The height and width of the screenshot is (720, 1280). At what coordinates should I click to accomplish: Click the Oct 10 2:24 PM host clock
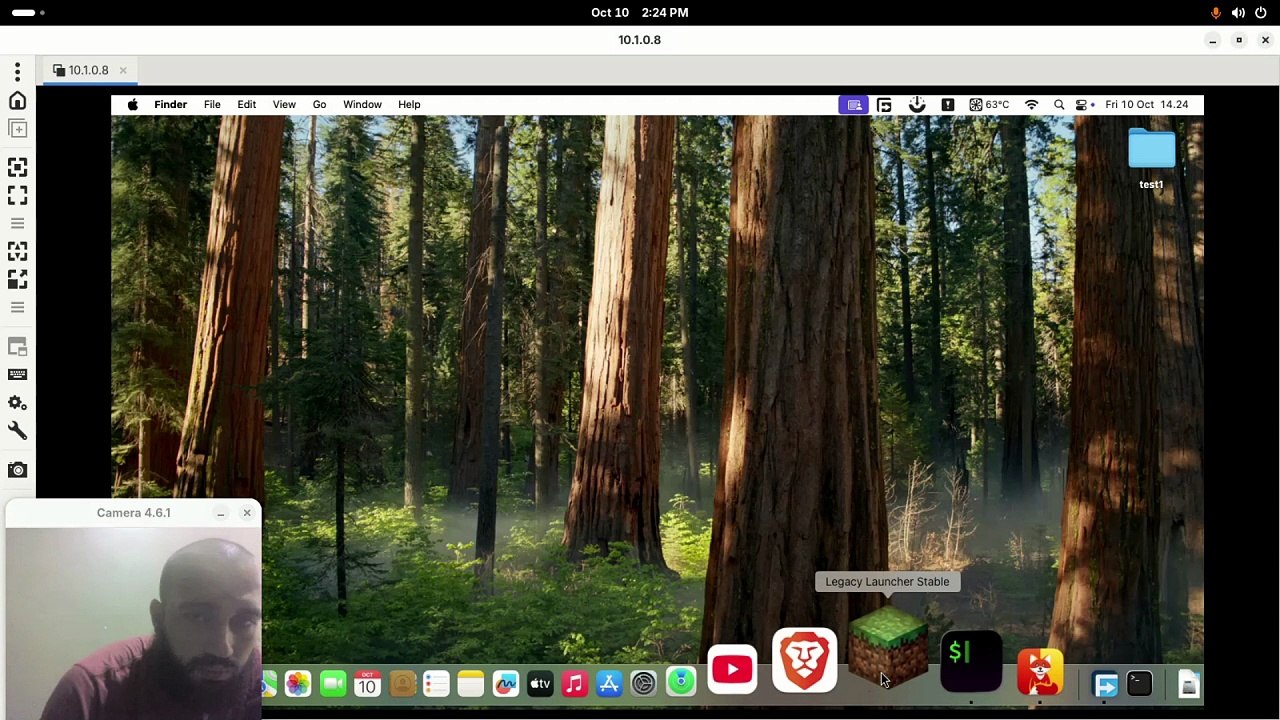(x=639, y=12)
